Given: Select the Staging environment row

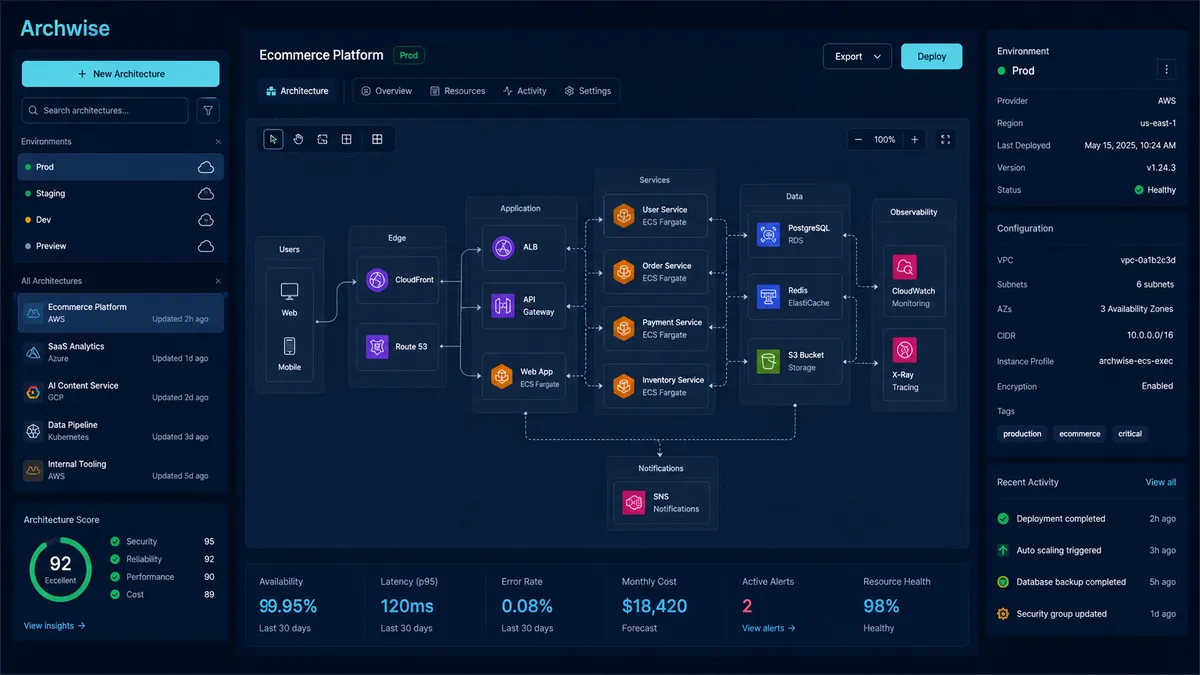Looking at the screenshot, I should point(121,193).
